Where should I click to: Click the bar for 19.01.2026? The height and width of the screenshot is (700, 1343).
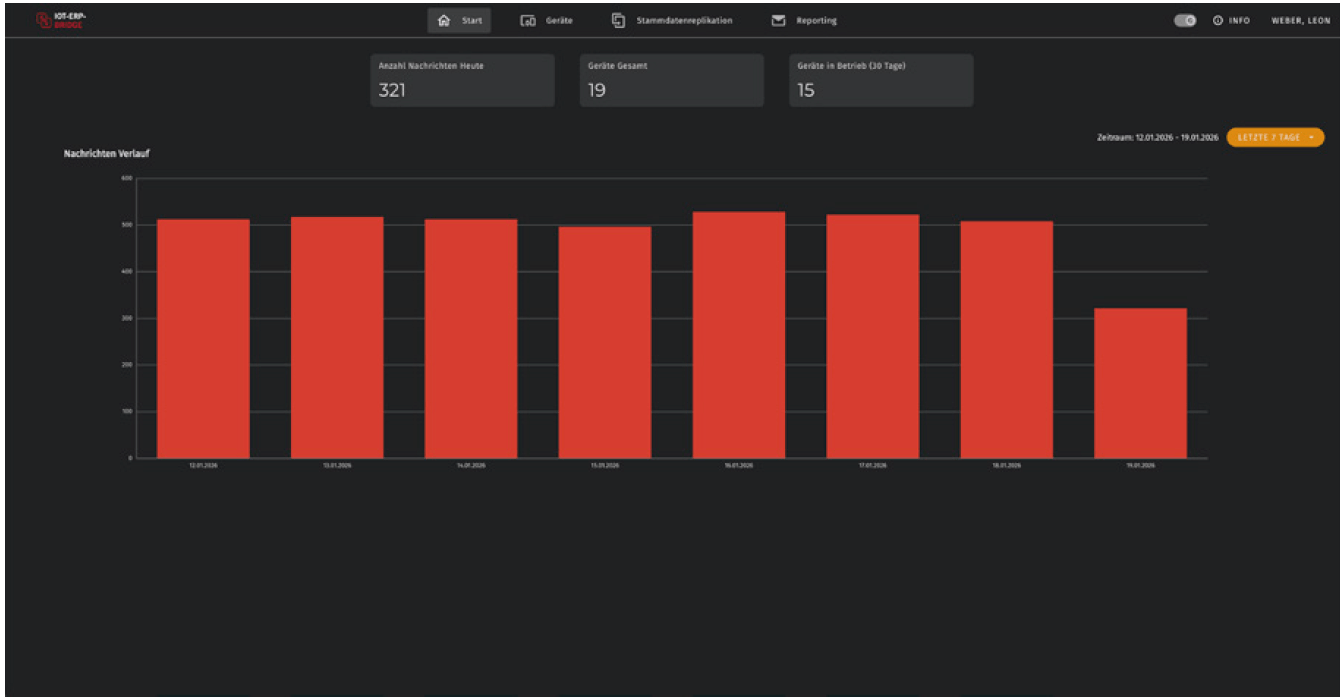click(x=1140, y=383)
